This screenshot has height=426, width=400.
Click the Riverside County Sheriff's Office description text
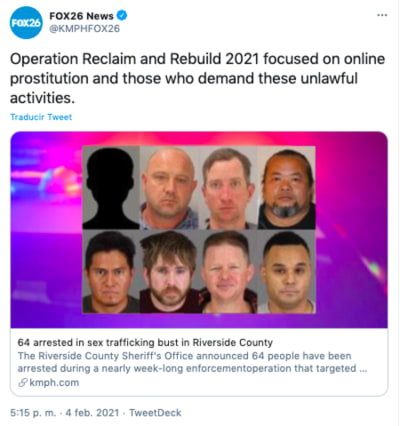192,362
